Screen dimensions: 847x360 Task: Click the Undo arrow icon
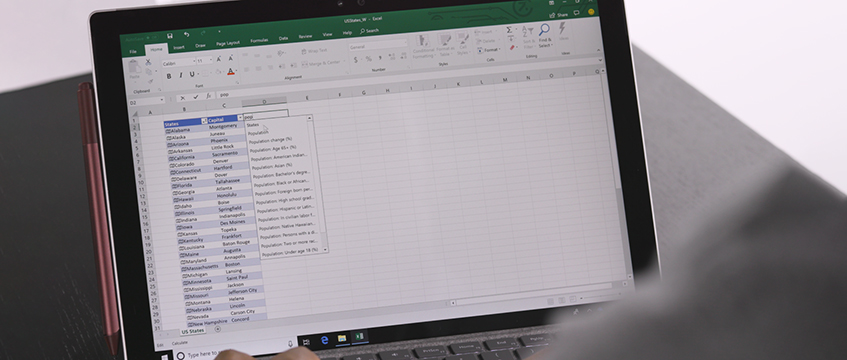(186, 34)
